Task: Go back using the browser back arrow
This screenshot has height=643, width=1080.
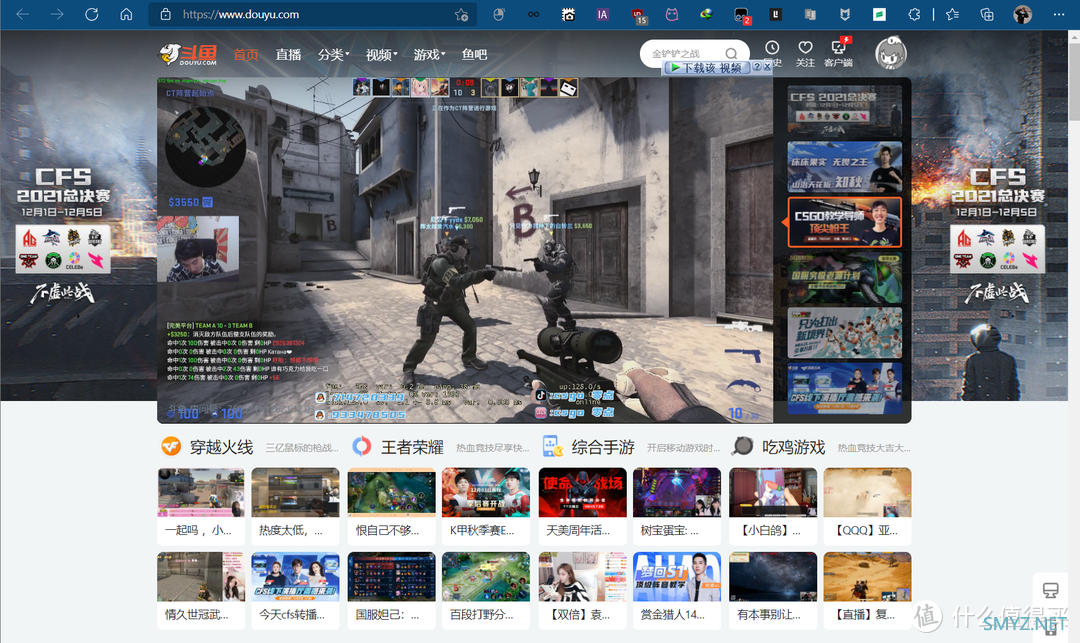Action: pyautogui.click(x=23, y=14)
